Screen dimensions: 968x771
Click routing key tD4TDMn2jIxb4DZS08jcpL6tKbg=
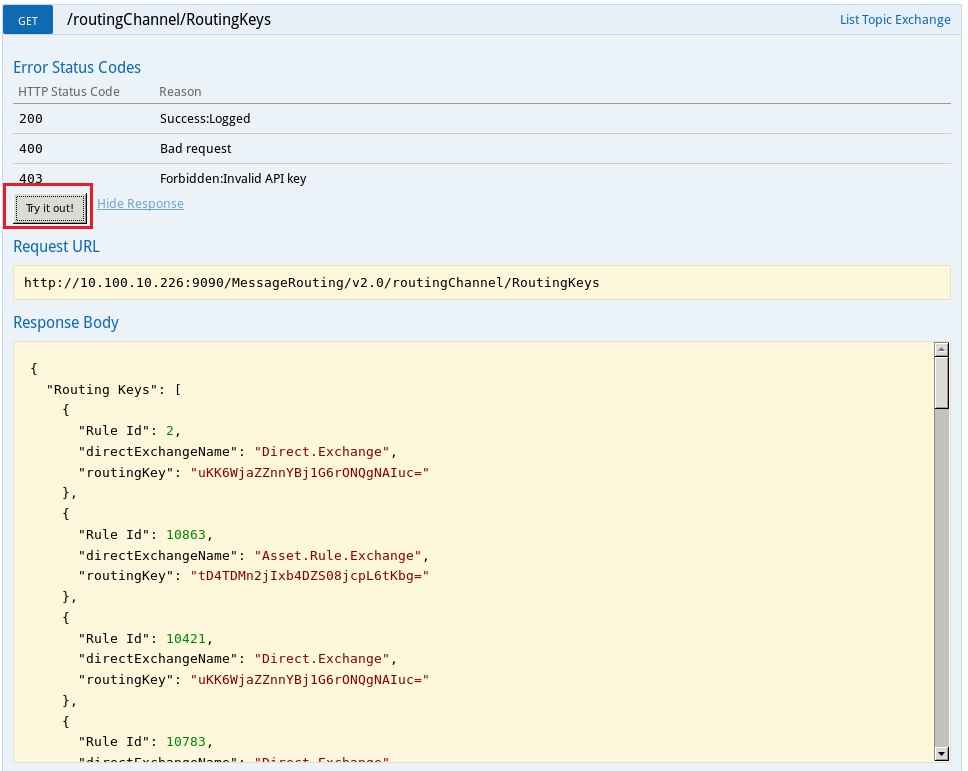(309, 576)
